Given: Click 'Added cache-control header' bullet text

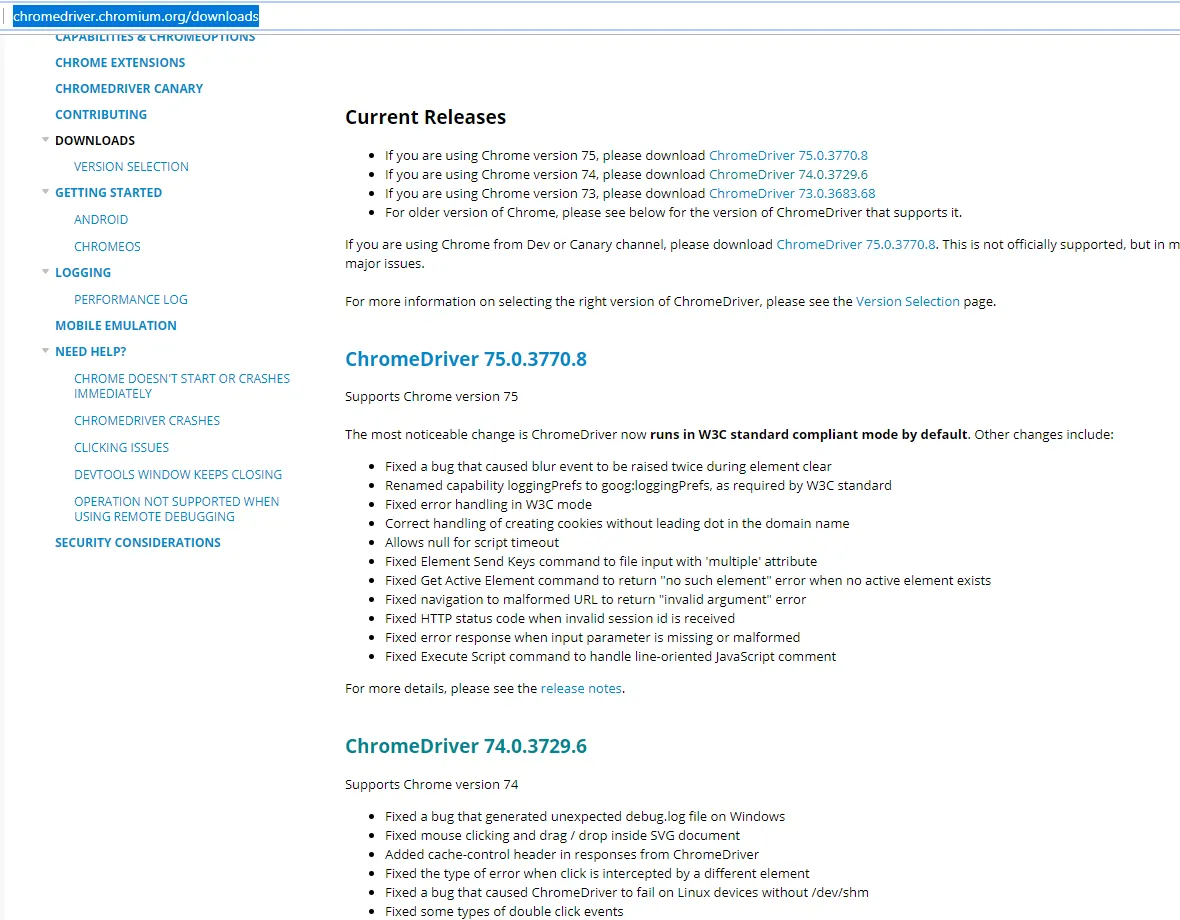Looking at the screenshot, I should point(572,855).
